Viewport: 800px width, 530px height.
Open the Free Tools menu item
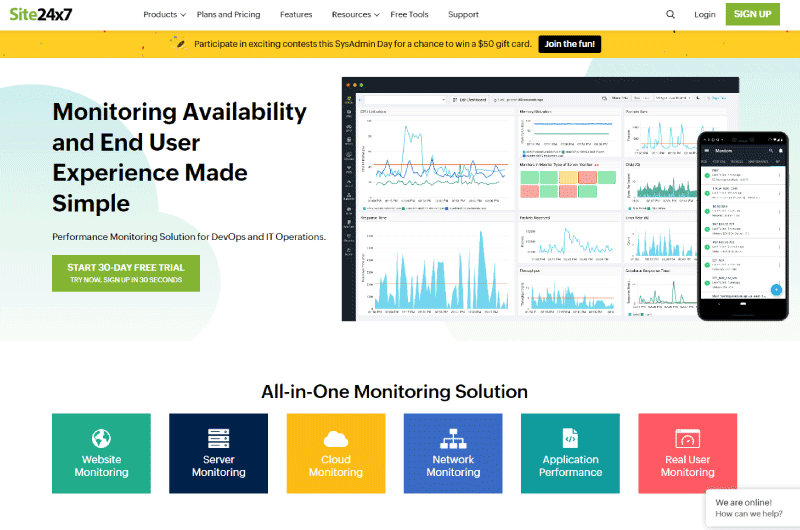point(409,14)
